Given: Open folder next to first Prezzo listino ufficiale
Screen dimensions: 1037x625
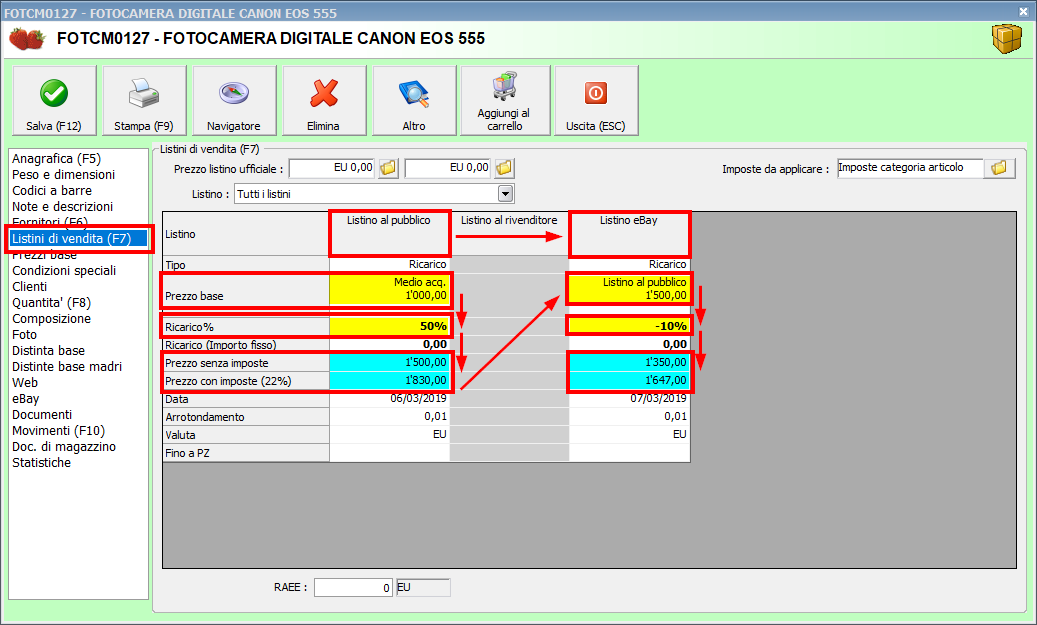Looking at the screenshot, I should point(388,168).
